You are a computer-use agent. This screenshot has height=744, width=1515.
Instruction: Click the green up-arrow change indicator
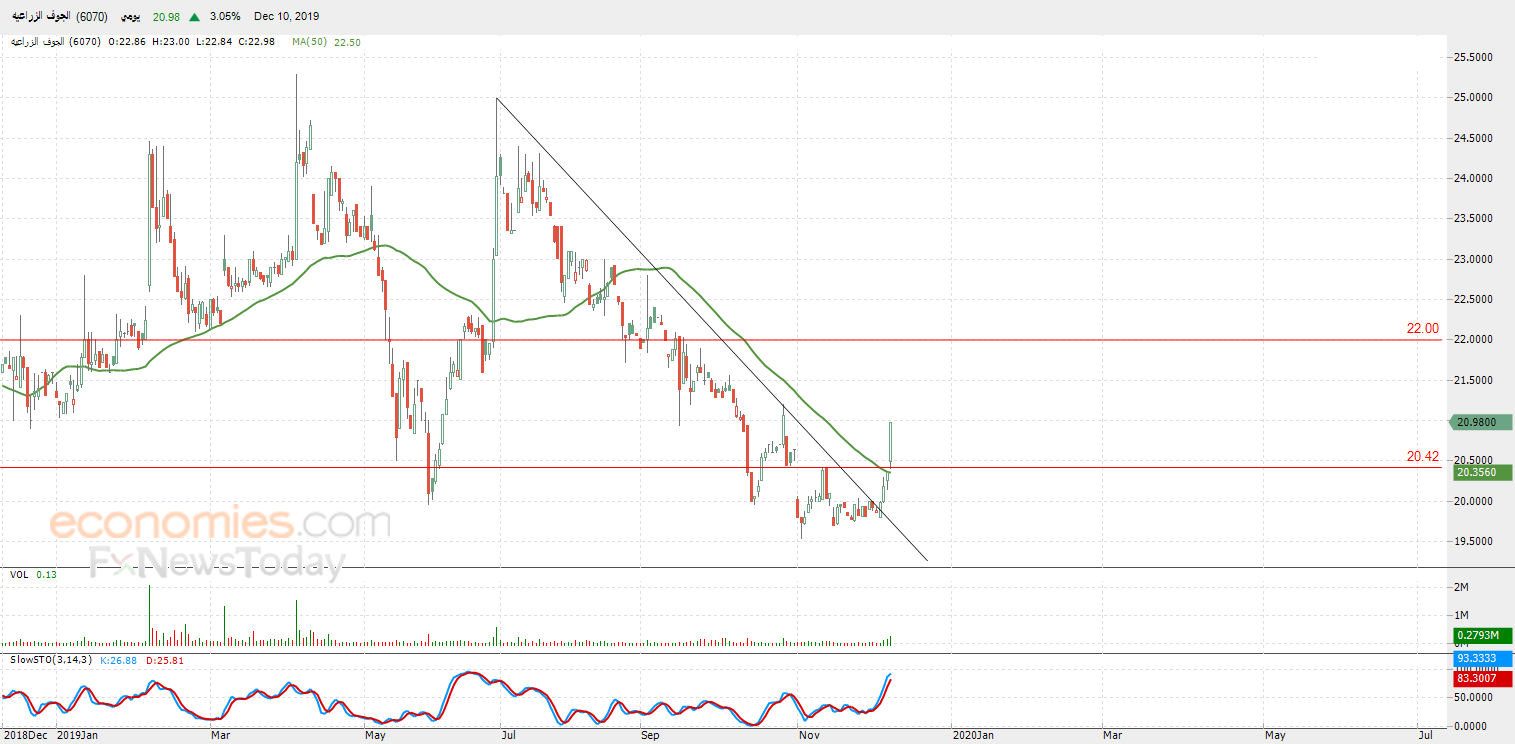[193, 17]
